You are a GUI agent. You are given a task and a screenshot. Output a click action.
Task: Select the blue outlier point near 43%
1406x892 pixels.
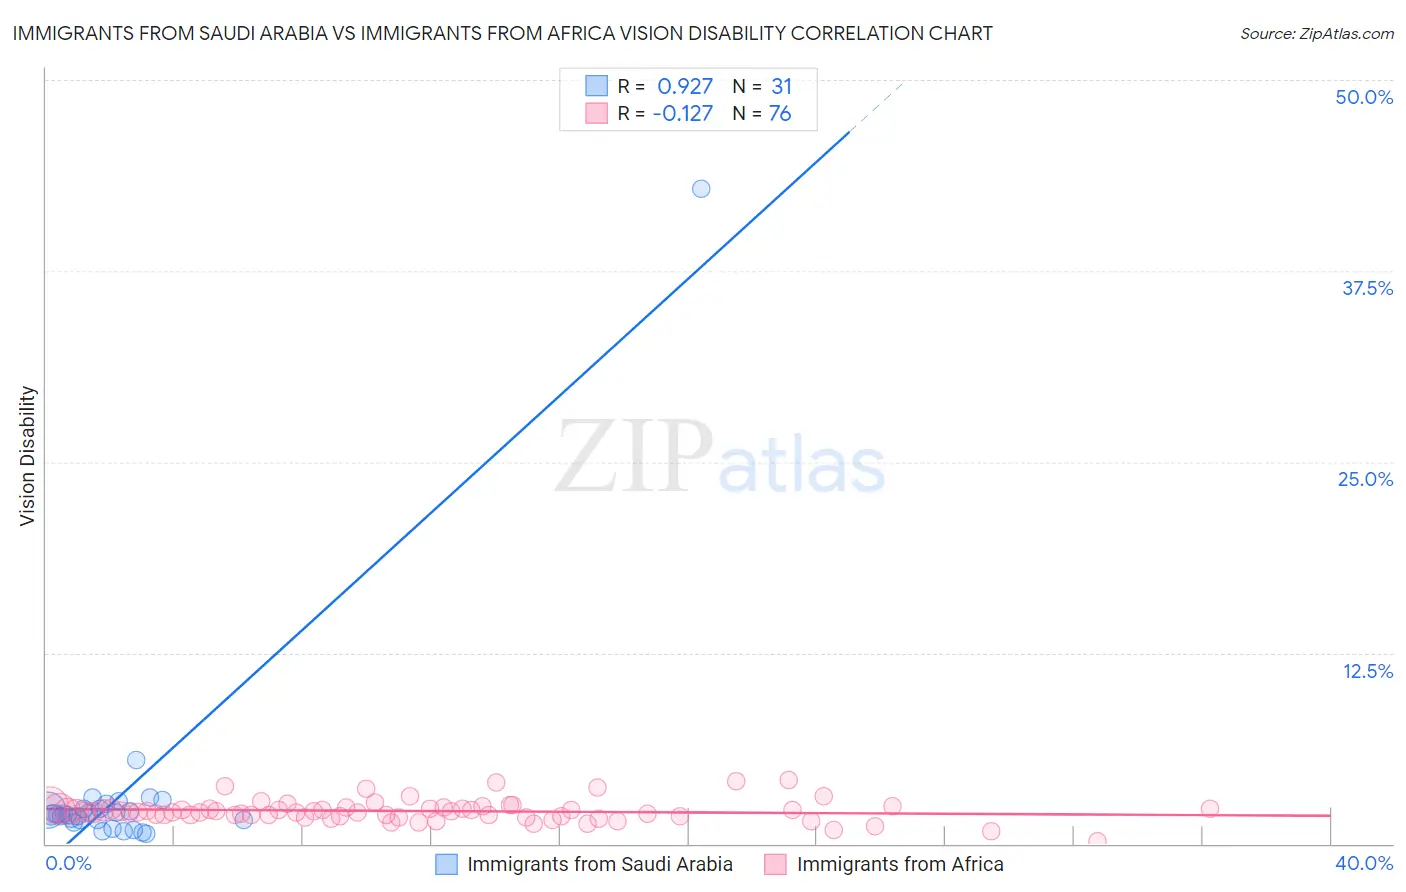coord(701,189)
